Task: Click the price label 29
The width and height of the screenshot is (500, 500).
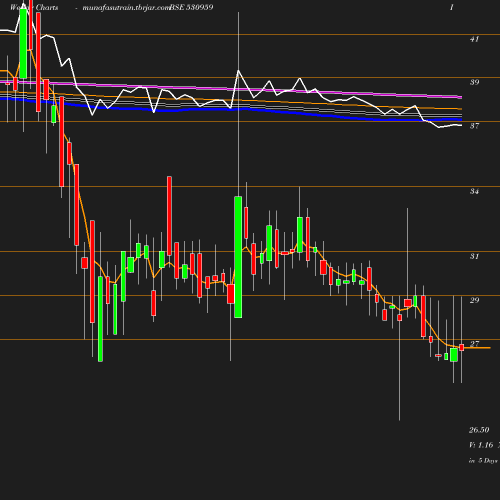Action: pos(474,300)
